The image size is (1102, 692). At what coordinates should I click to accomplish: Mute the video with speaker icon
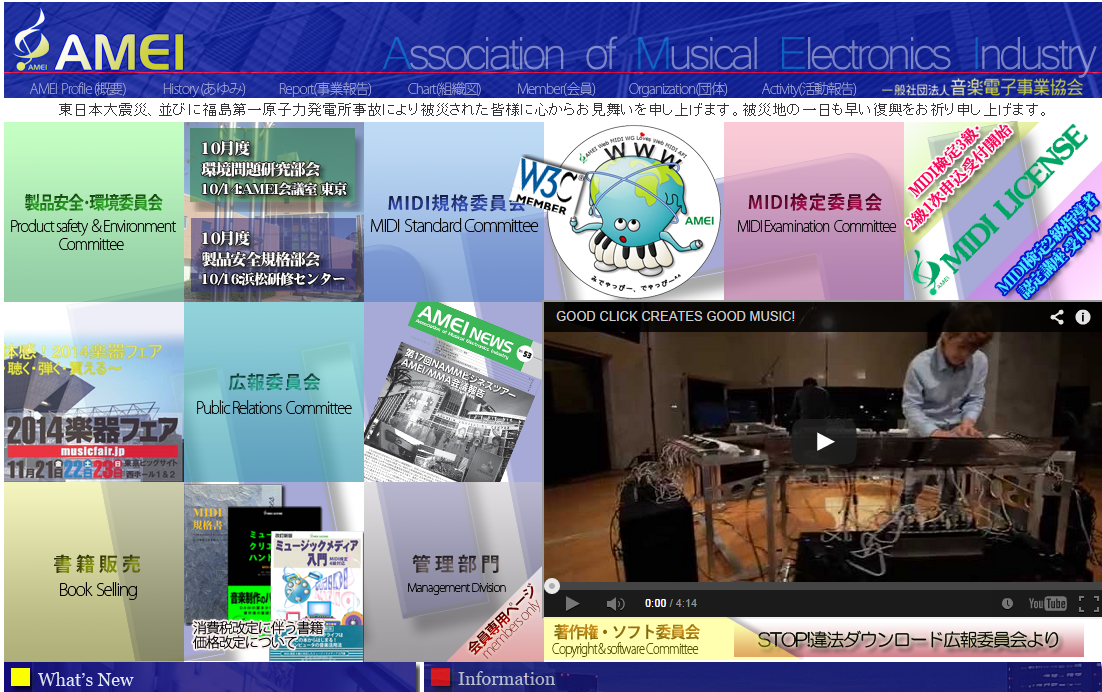[615, 603]
